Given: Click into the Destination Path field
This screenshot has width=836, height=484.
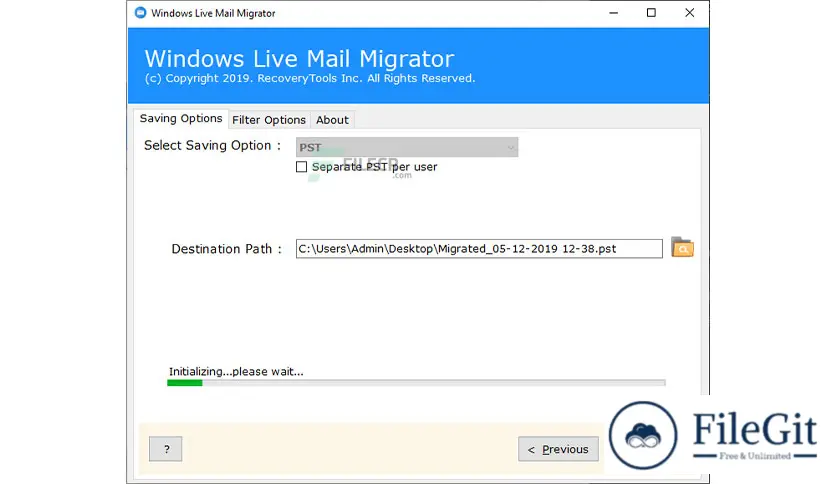Looking at the screenshot, I should pos(479,249).
